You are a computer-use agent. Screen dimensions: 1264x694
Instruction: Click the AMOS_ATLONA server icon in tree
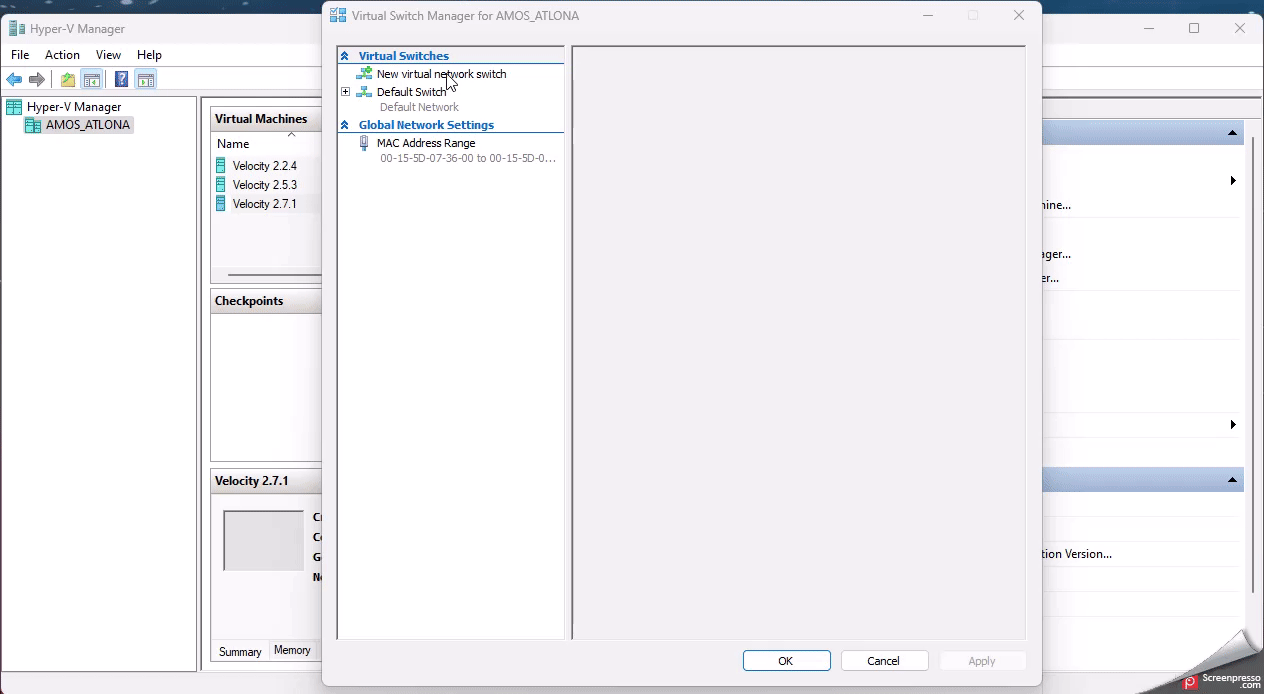click(33, 125)
